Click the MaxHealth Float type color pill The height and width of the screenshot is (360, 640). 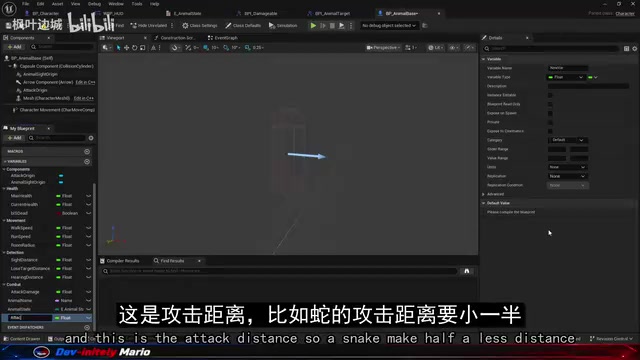point(58,196)
